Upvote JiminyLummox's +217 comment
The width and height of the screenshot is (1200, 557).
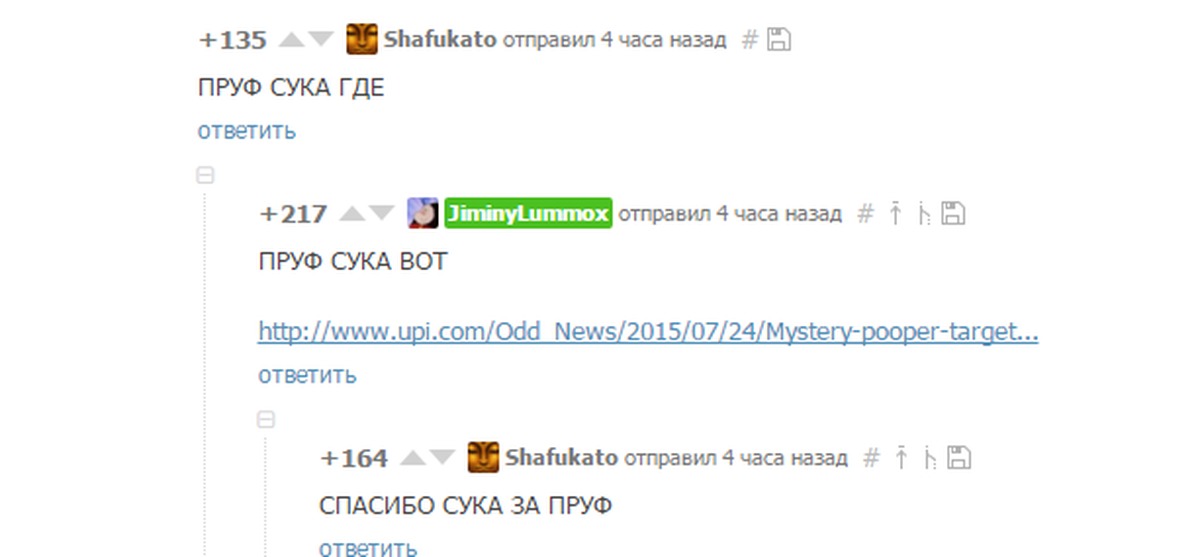pos(352,213)
